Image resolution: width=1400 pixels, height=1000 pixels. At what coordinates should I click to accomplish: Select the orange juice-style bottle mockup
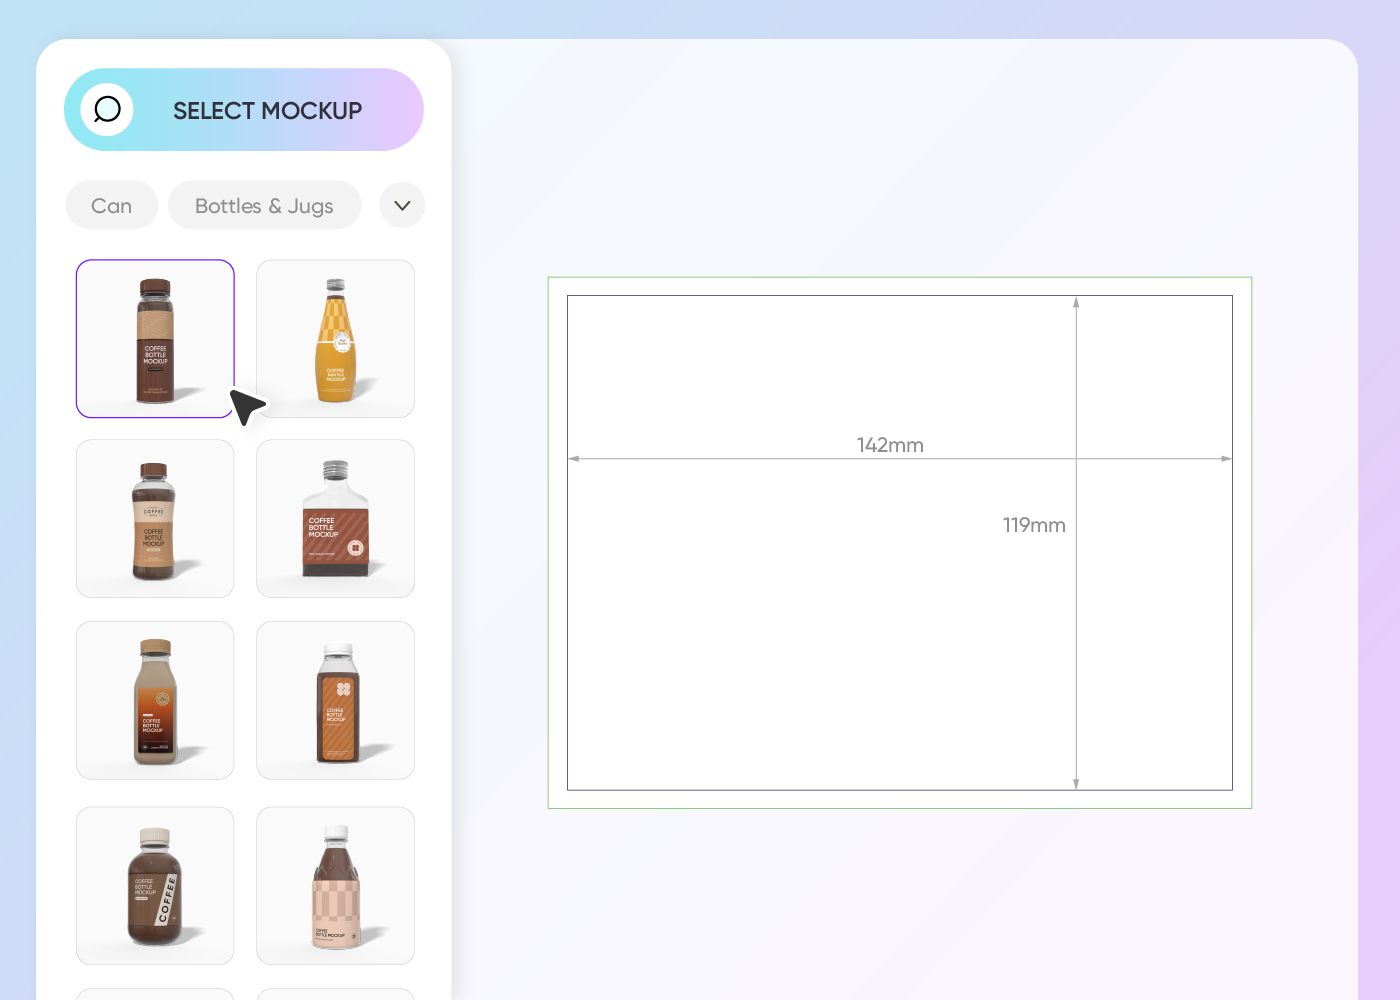(335, 338)
